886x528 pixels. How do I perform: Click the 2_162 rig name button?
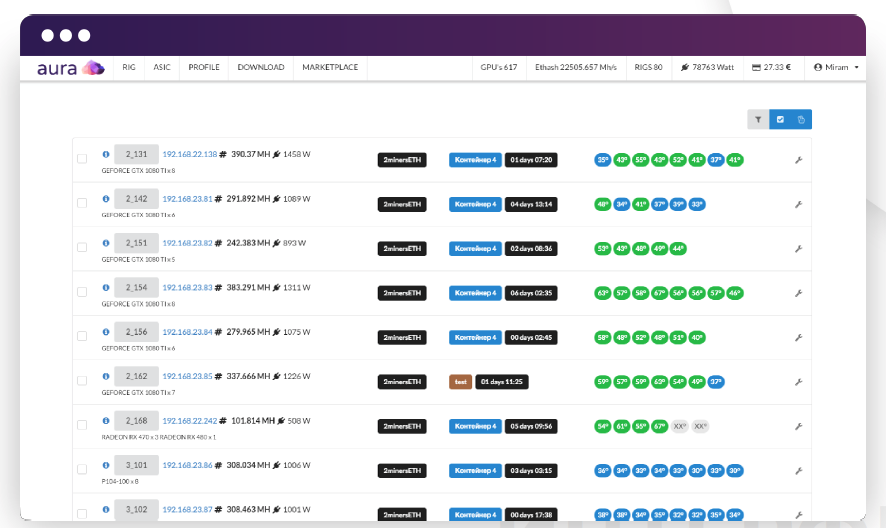[136, 376]
